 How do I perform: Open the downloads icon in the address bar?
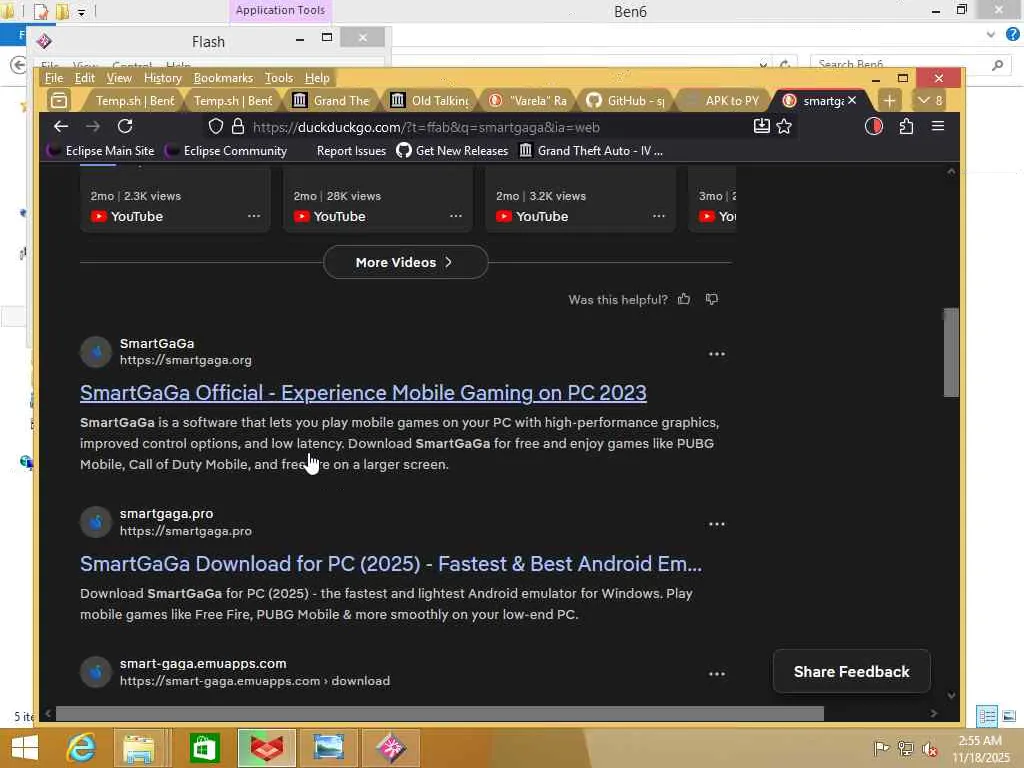point(761,126)
